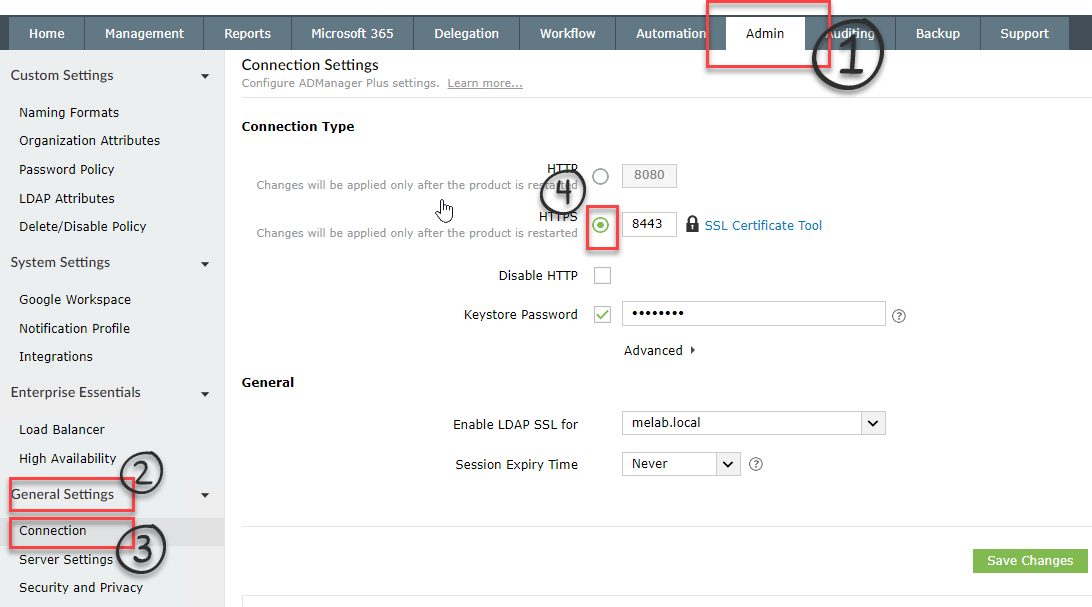Viewport: 1092px width, 607px height.
Task: Click help icon next to Session Expiry Time
Action: point(756,464)
